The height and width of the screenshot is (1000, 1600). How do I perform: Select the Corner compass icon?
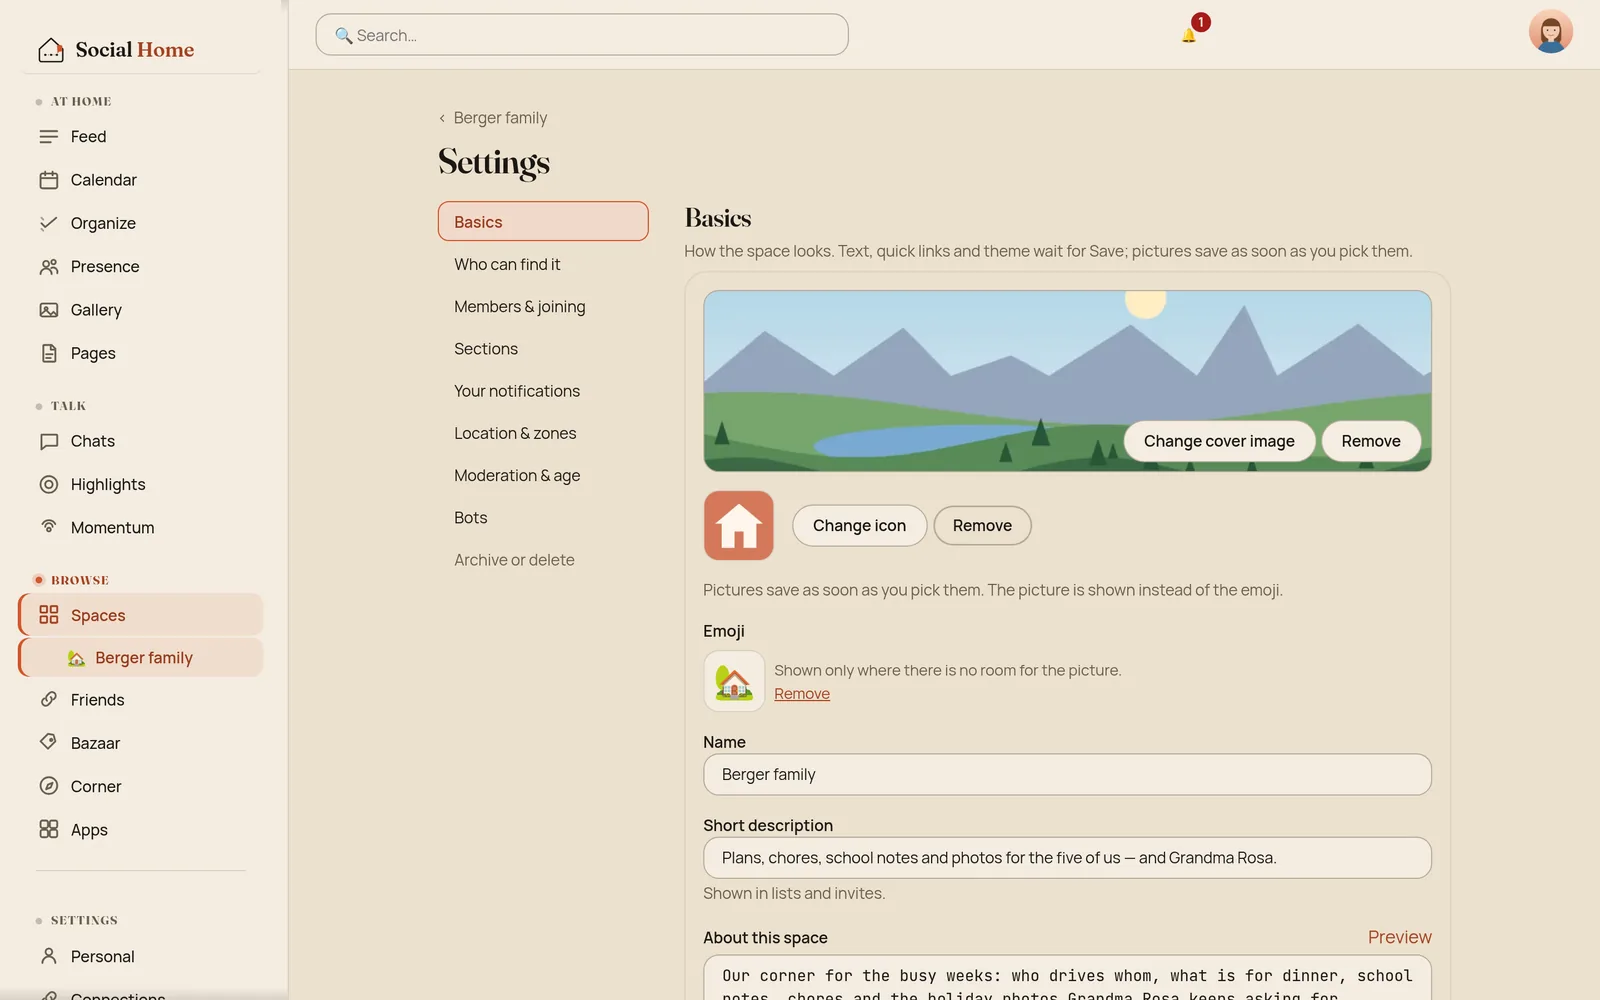click(x=48, y=786)
